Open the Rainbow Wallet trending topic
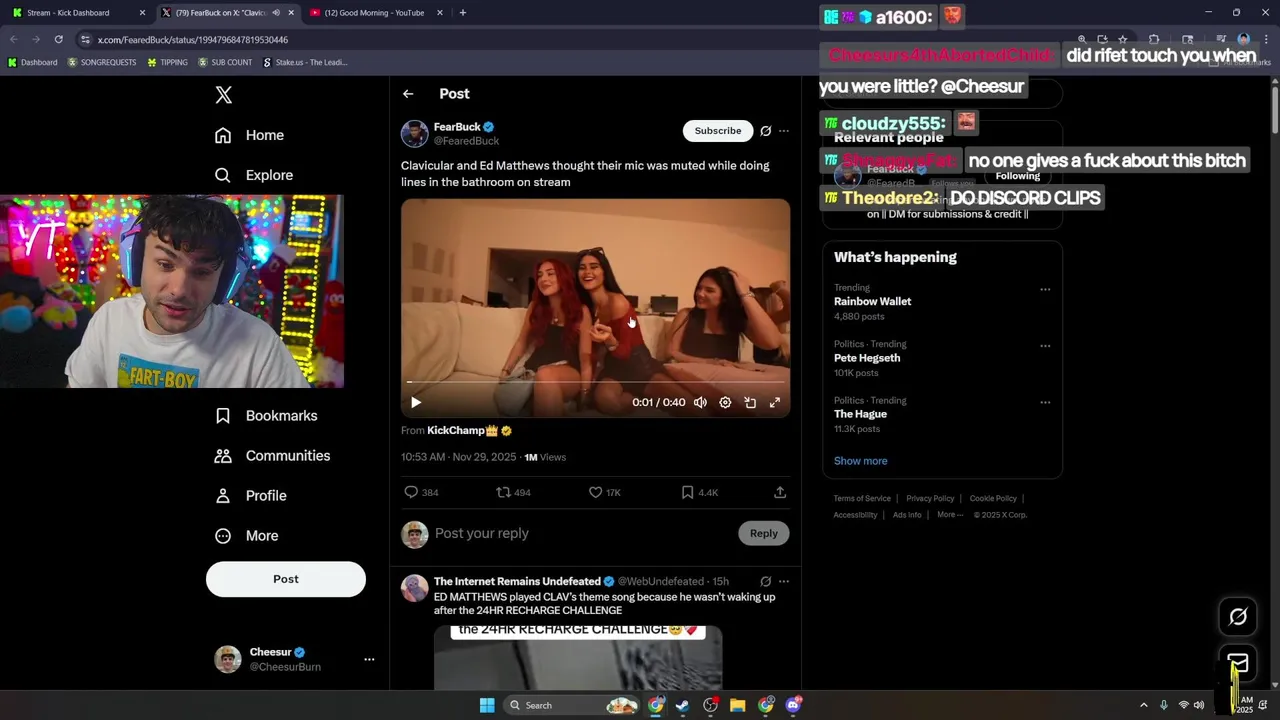The image size is (1280, 720). pos(873,302)
